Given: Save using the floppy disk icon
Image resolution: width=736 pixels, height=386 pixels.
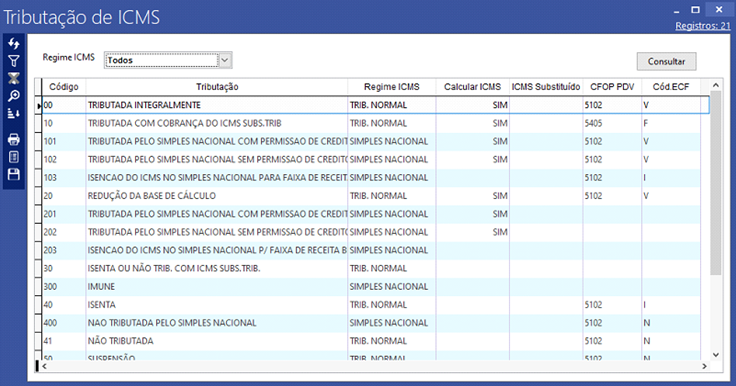Looking at the screenshot, I should click(14, 174).
